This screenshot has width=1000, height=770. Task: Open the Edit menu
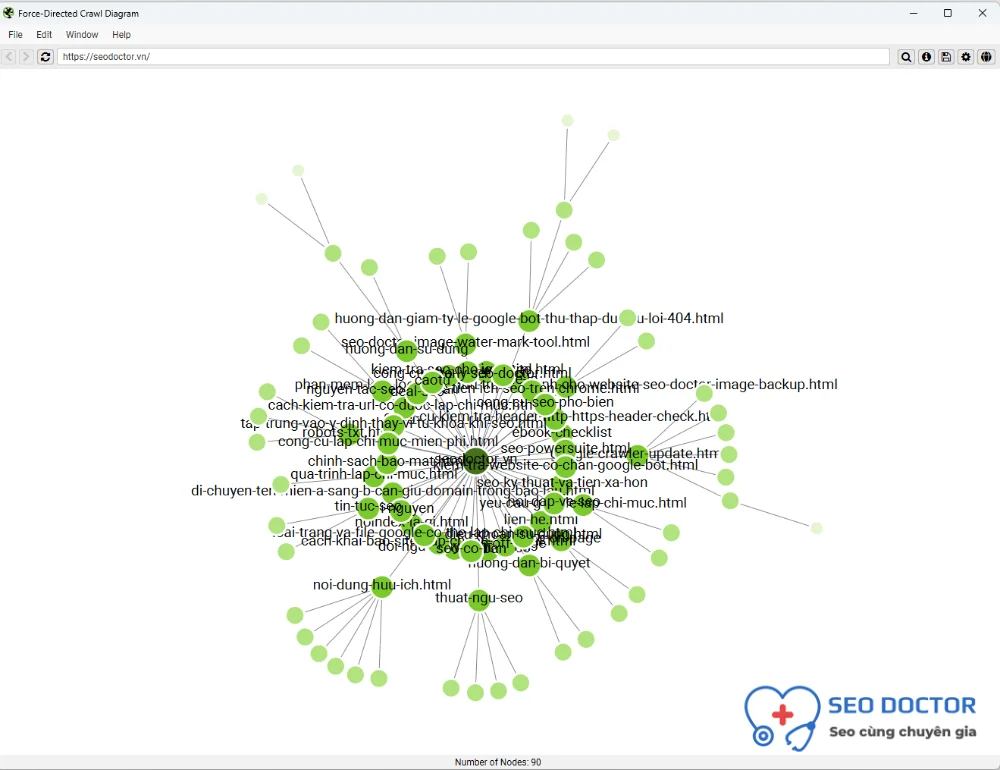coord(44,34)
